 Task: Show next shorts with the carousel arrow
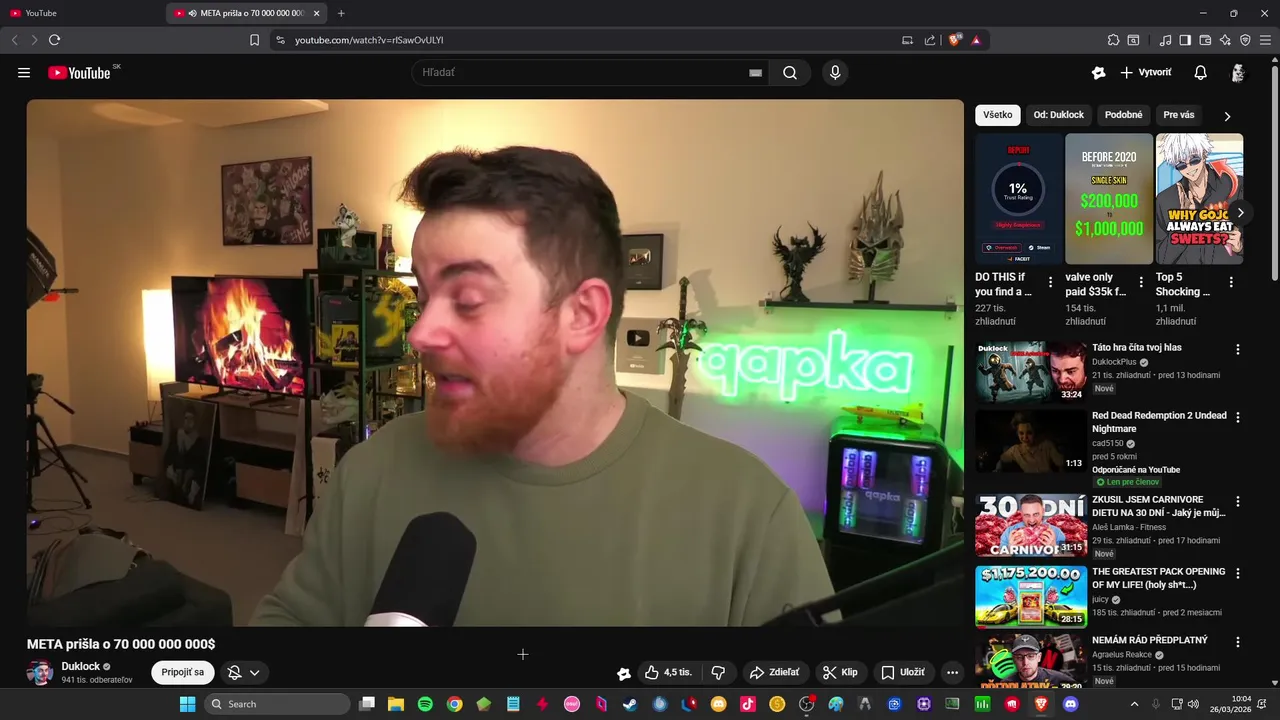1240,213
